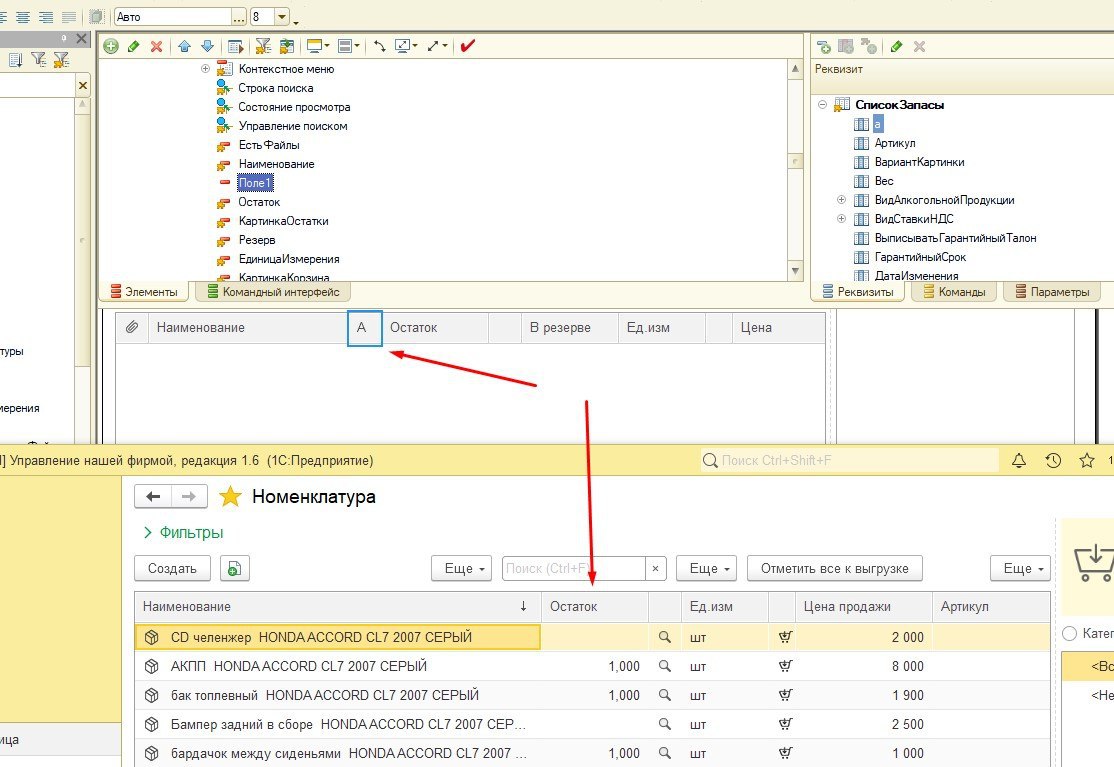Click the red X Delete icon in elements toolbar
The height and width of the screenshot is (767, 1114).
click(156, 46)
